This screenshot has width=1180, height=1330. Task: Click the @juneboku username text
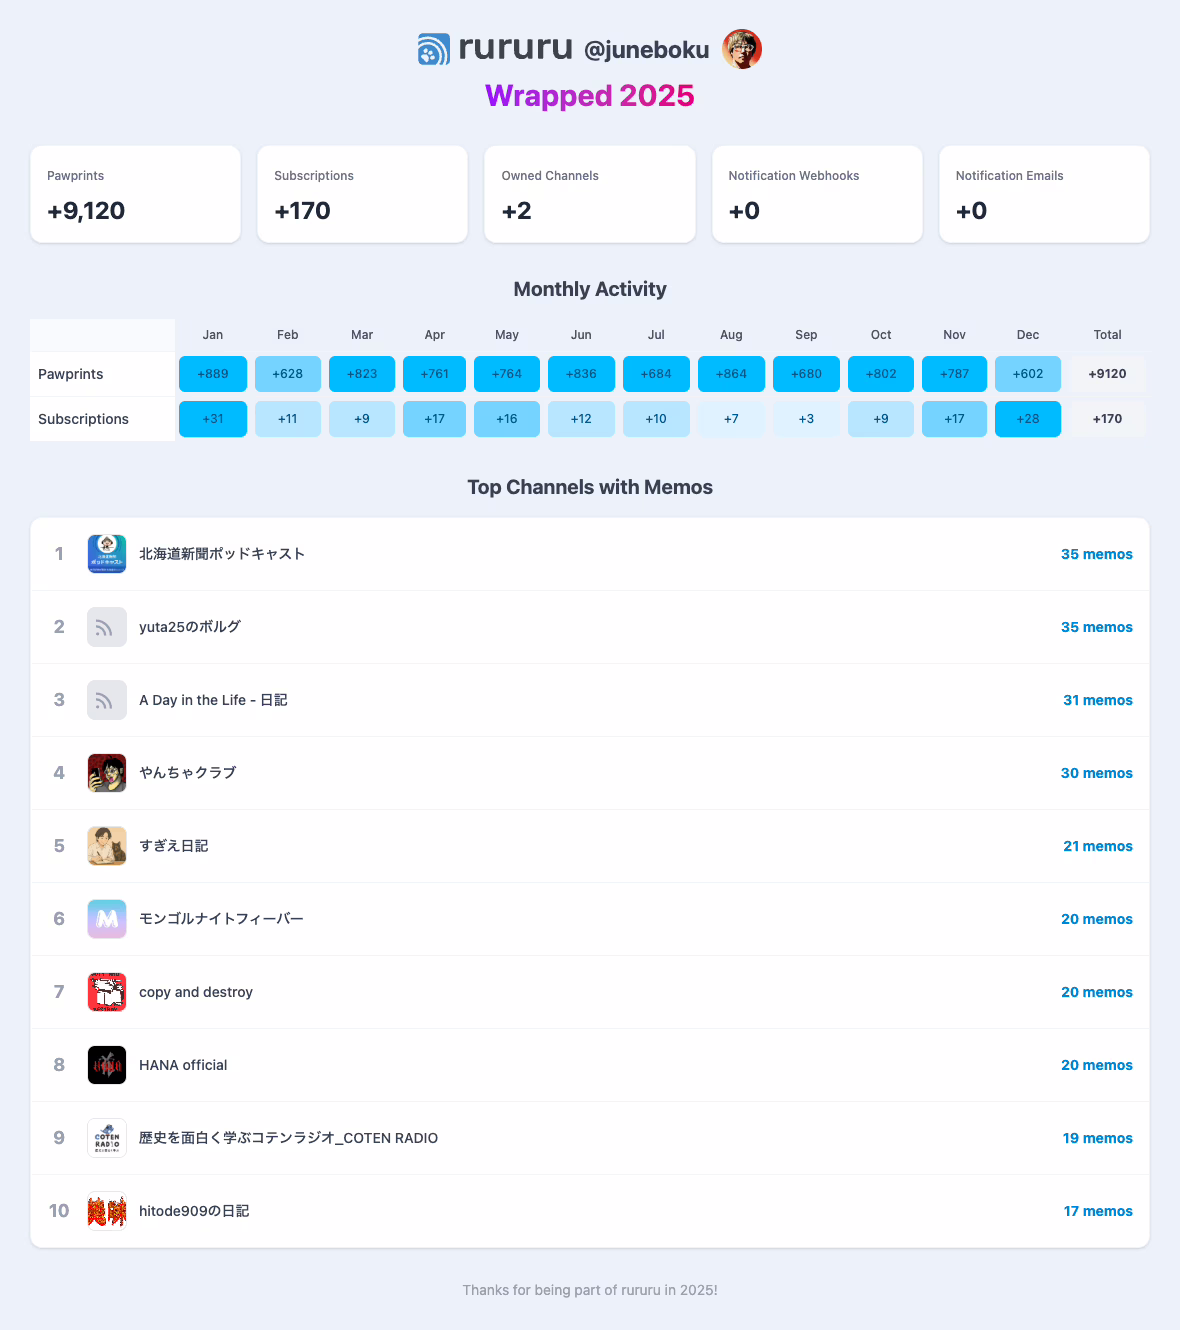point(646,50)
